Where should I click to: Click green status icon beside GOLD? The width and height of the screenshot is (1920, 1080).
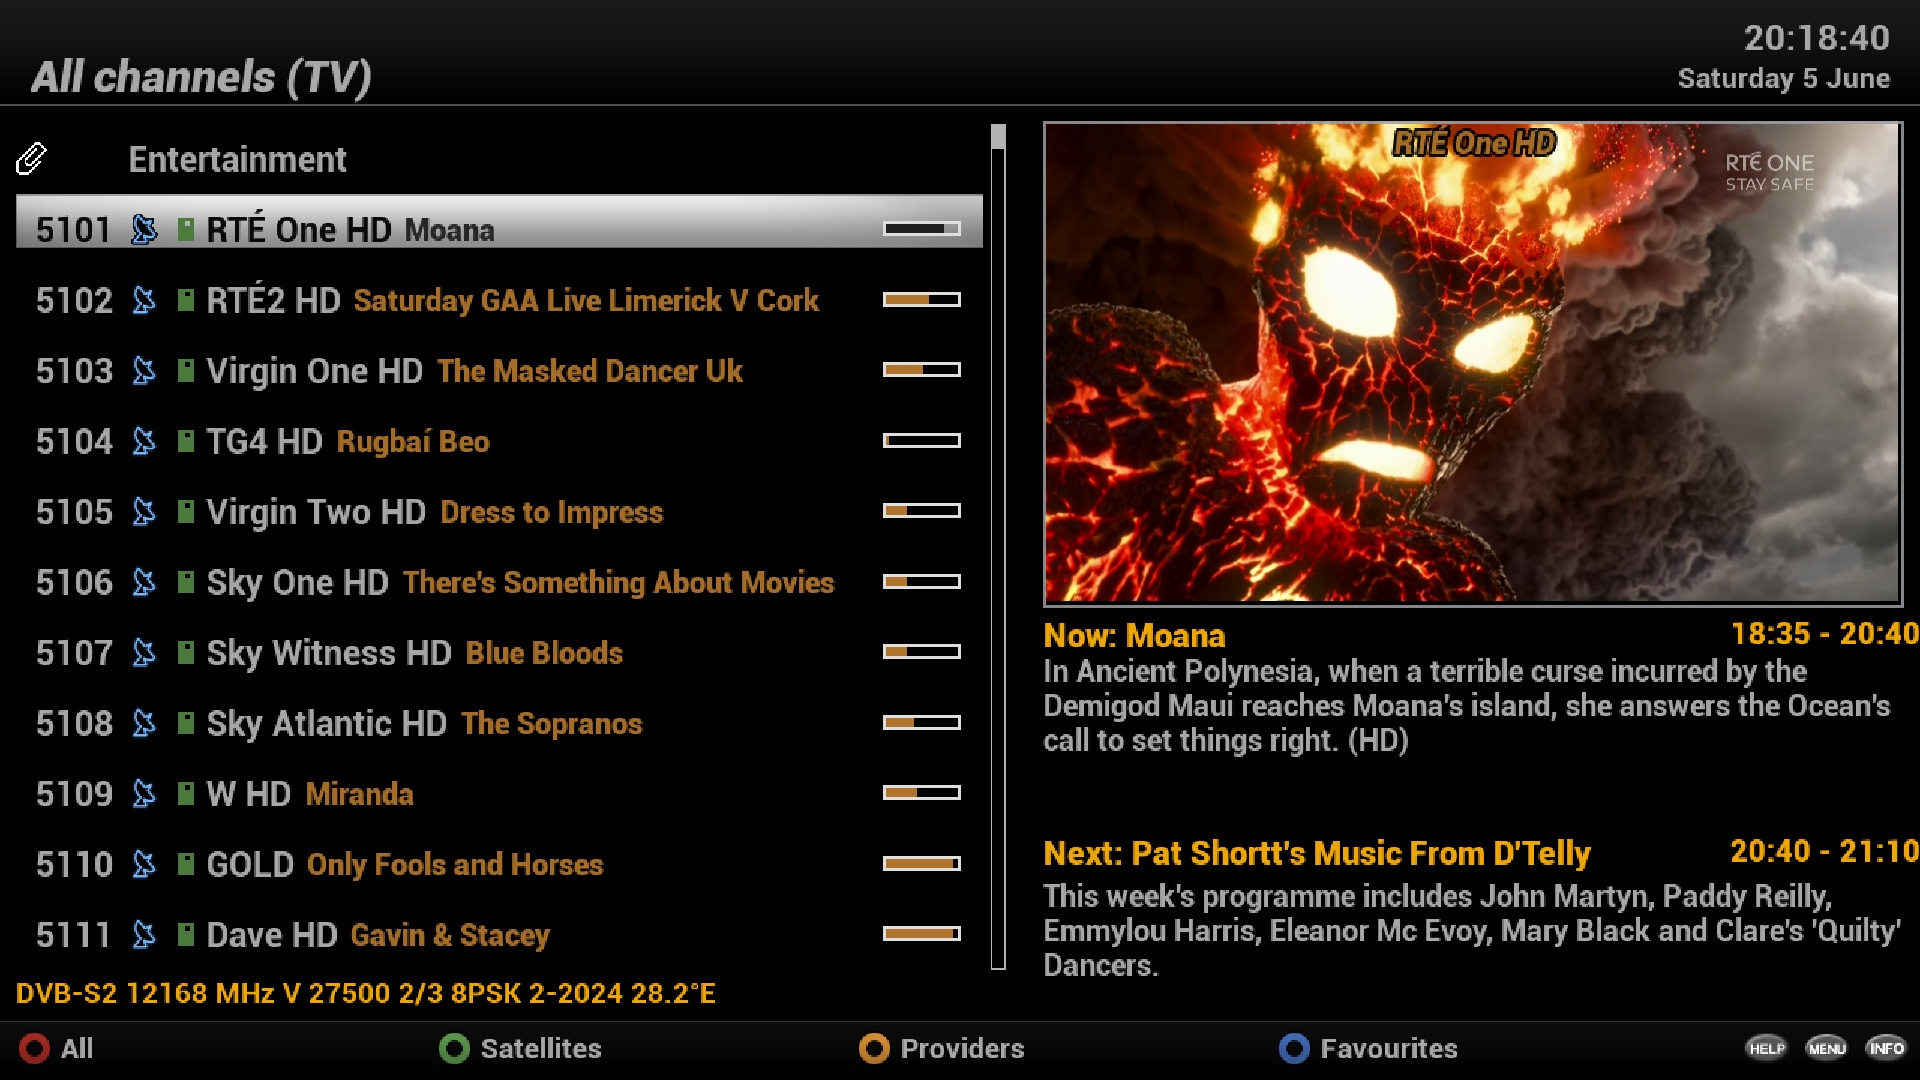pyautogui.click(x=185, y=864)
